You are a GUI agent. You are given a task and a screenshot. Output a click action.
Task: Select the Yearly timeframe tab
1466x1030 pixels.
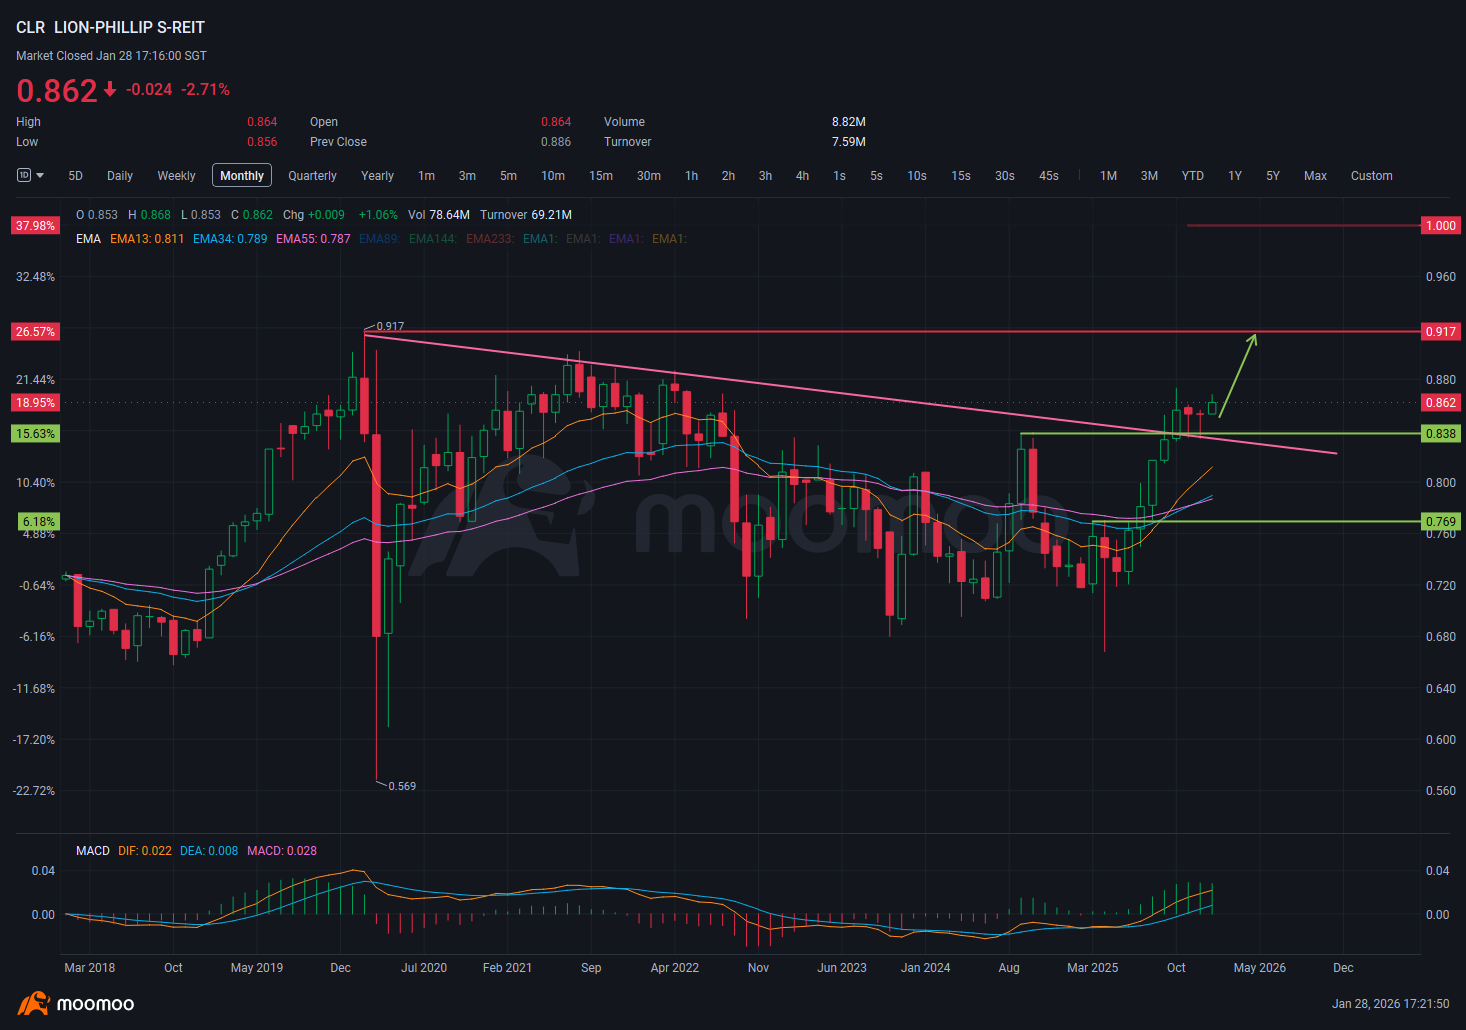[378, 176]
